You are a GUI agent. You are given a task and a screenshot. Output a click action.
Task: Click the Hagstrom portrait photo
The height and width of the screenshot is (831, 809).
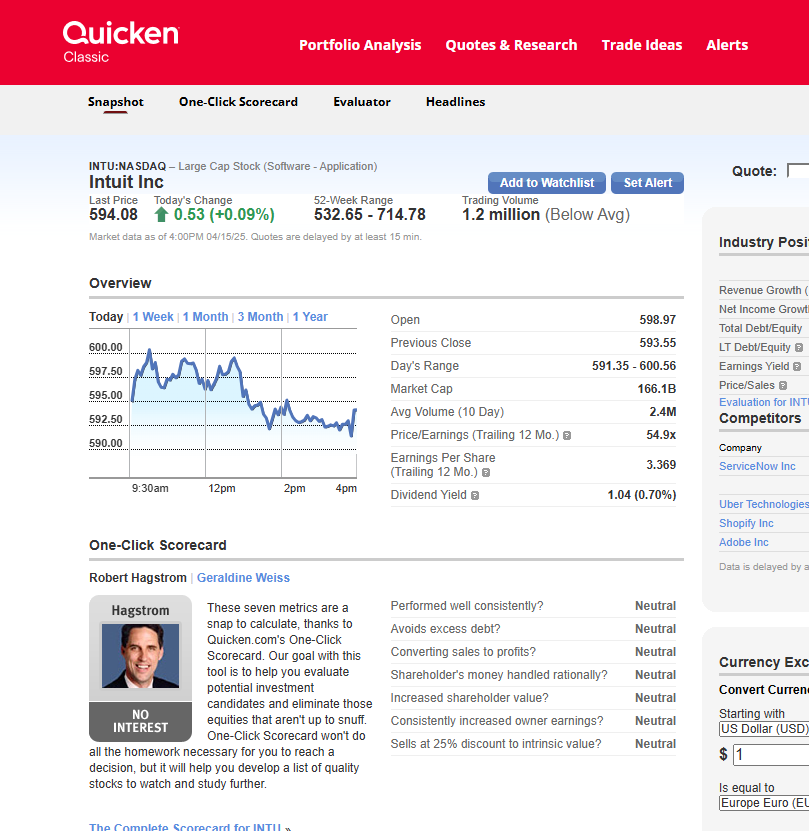coord(140,656)
